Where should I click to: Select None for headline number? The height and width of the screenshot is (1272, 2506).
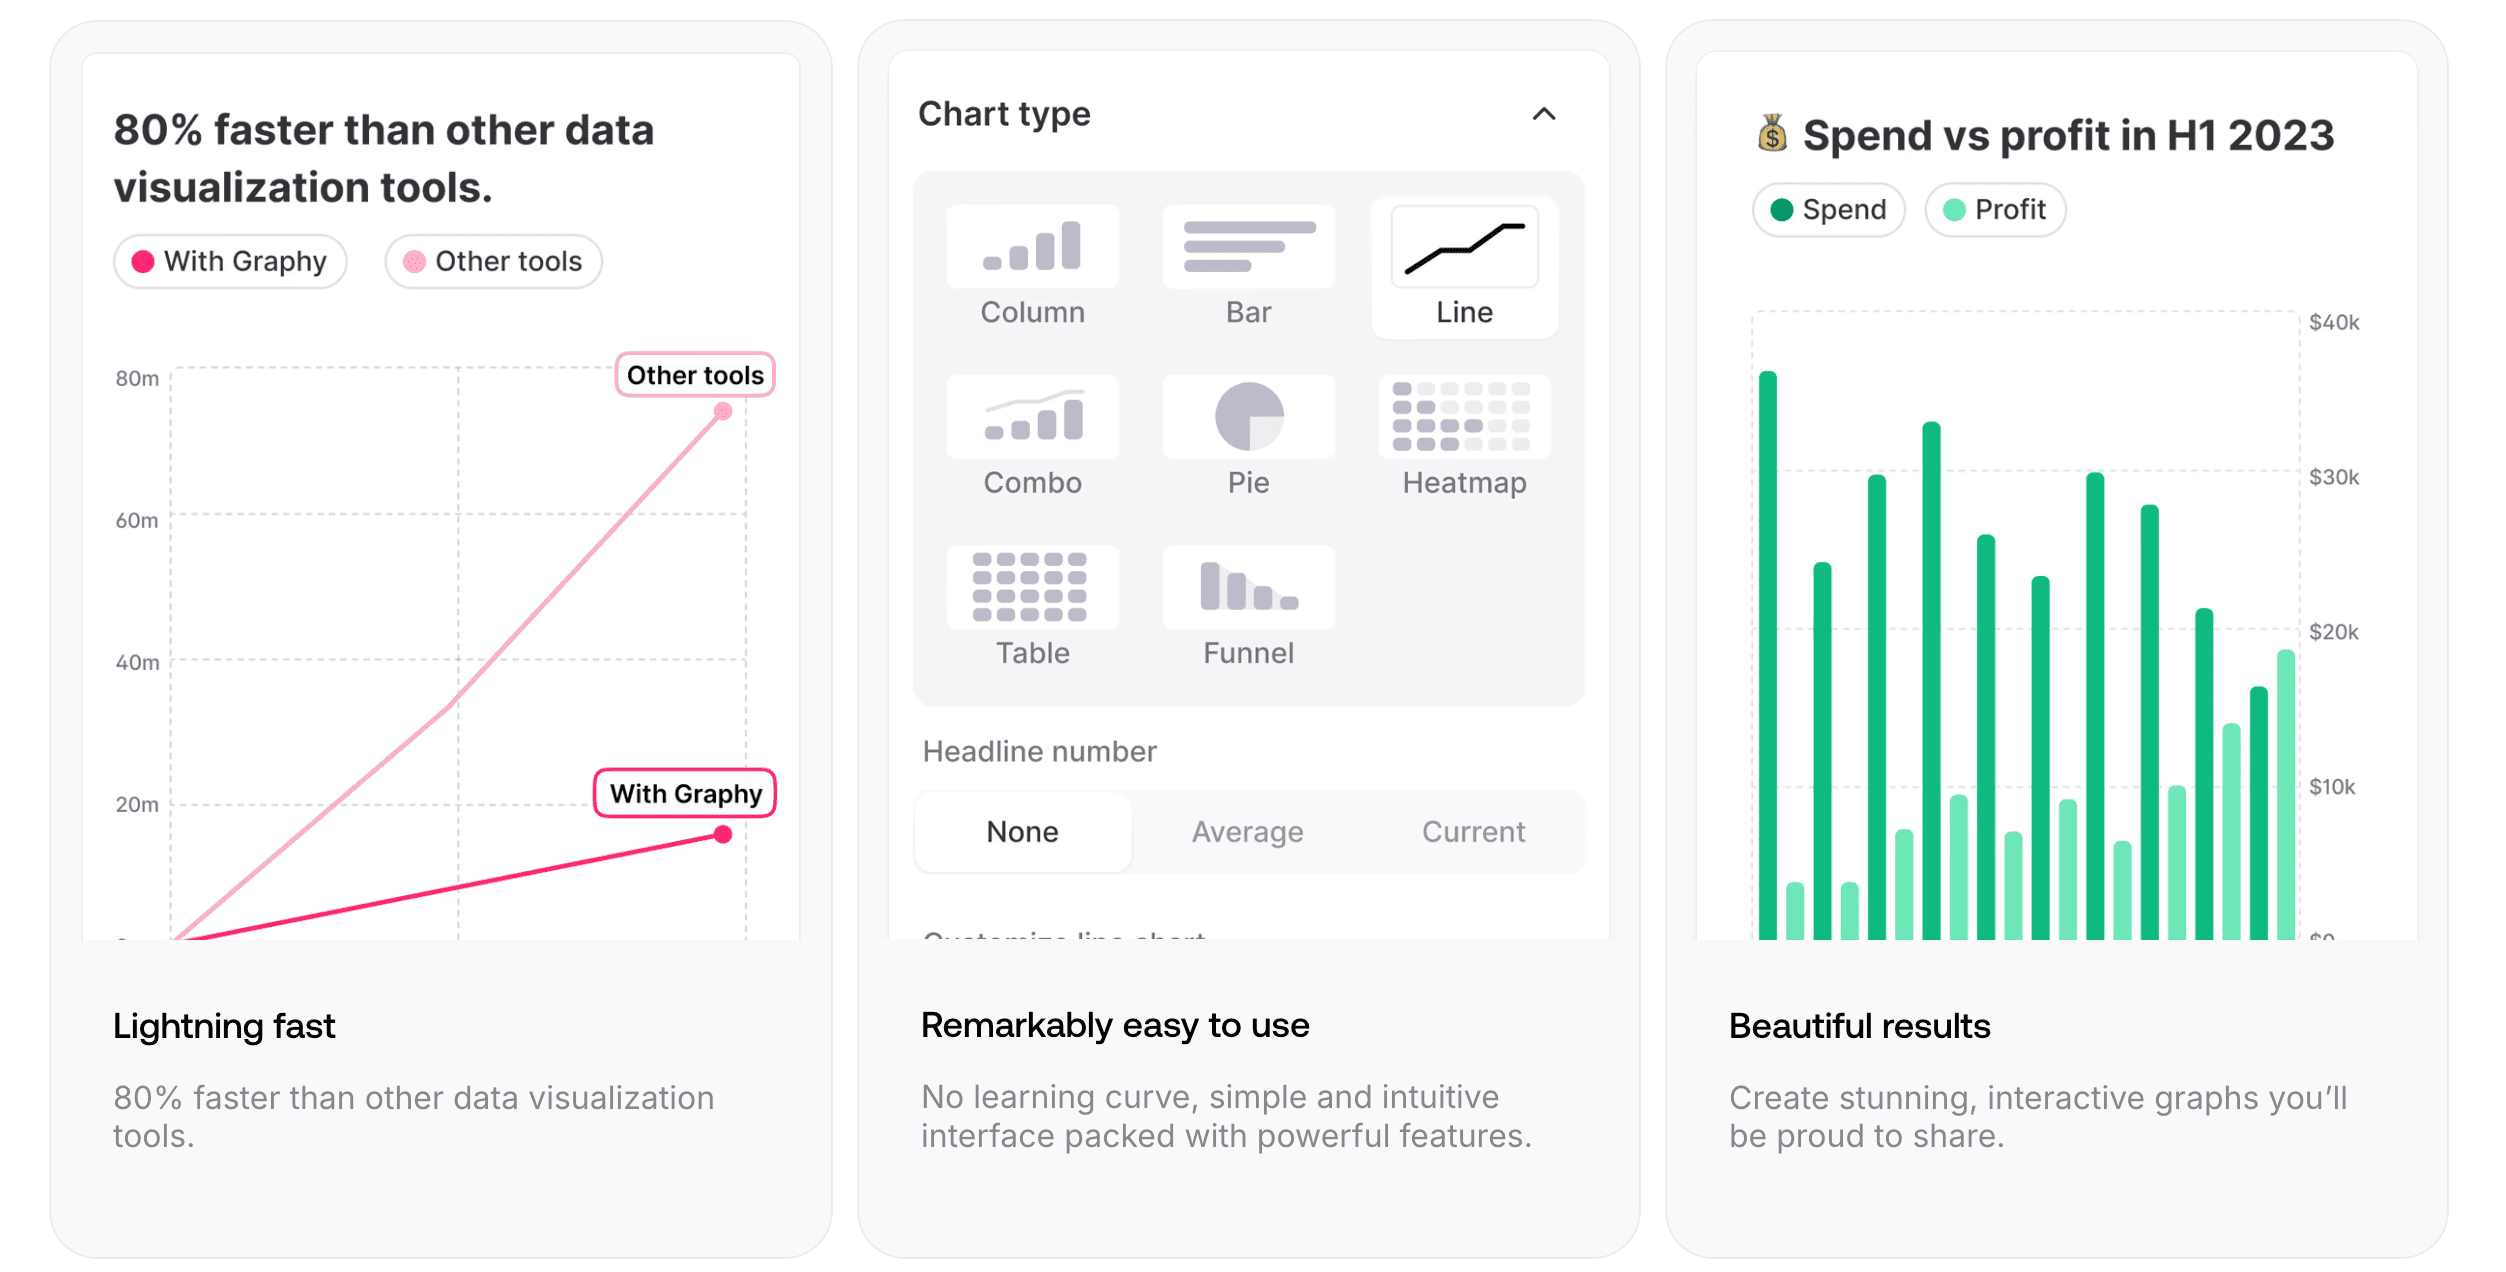coord(1022,832)
